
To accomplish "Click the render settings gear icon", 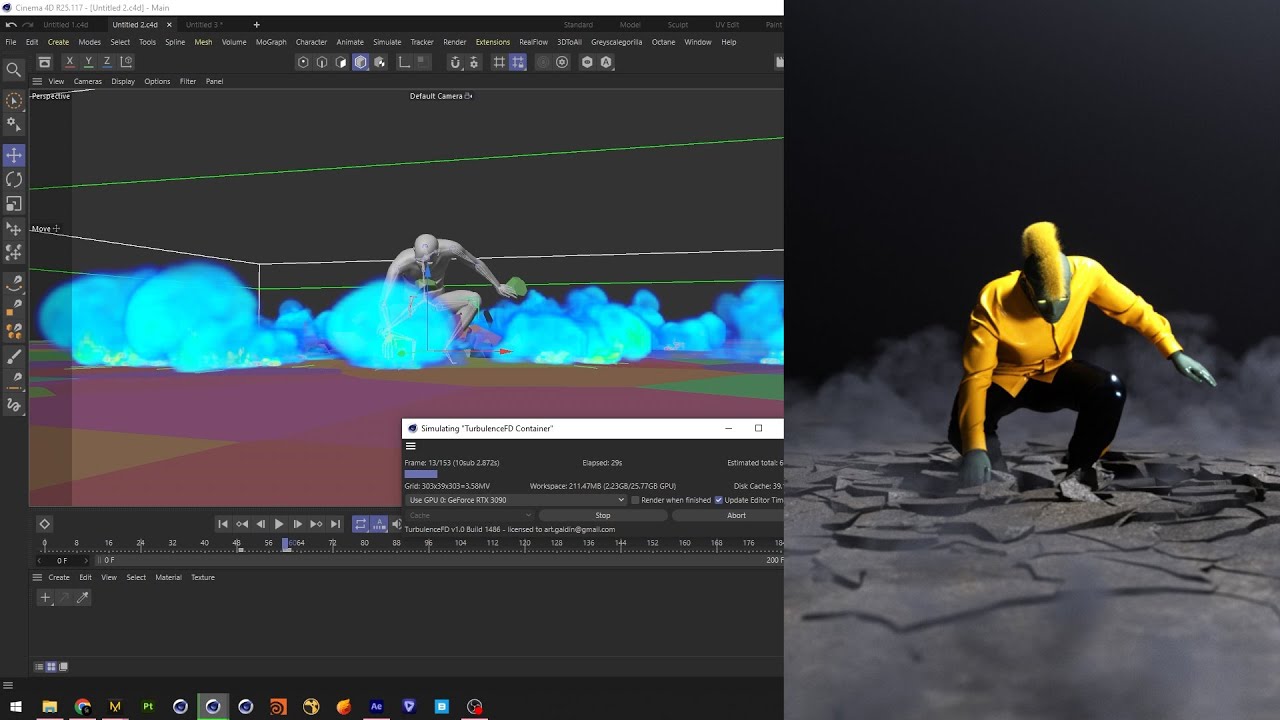I will (x=562, y=62).
